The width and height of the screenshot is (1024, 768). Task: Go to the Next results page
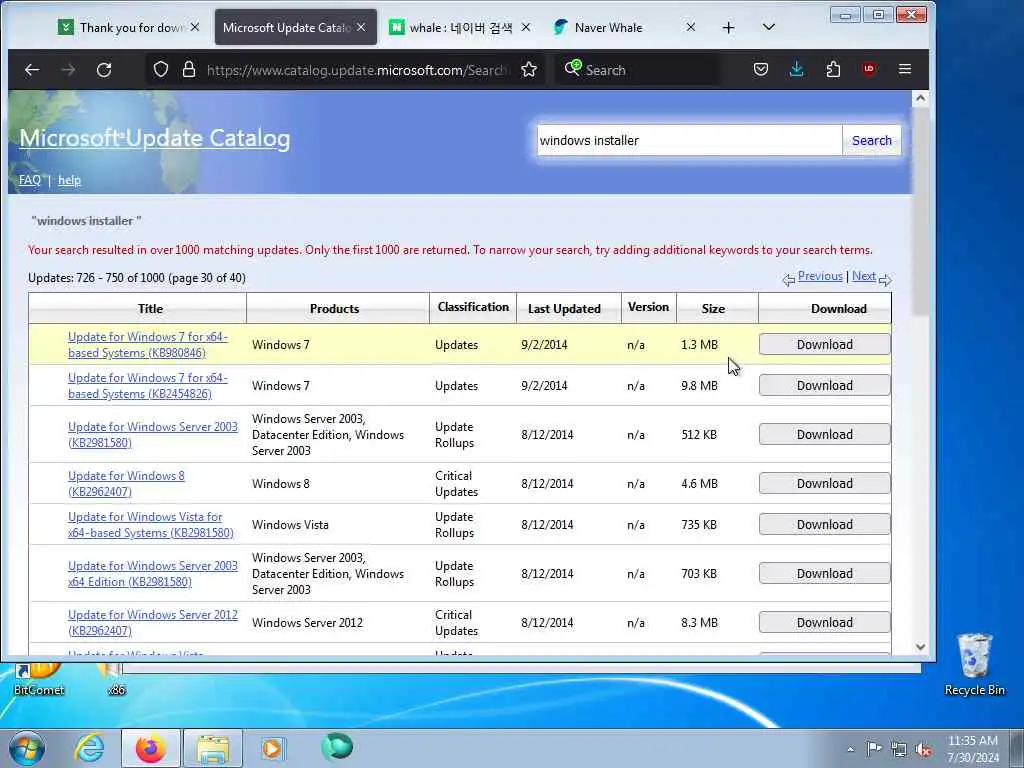point(863,276)
